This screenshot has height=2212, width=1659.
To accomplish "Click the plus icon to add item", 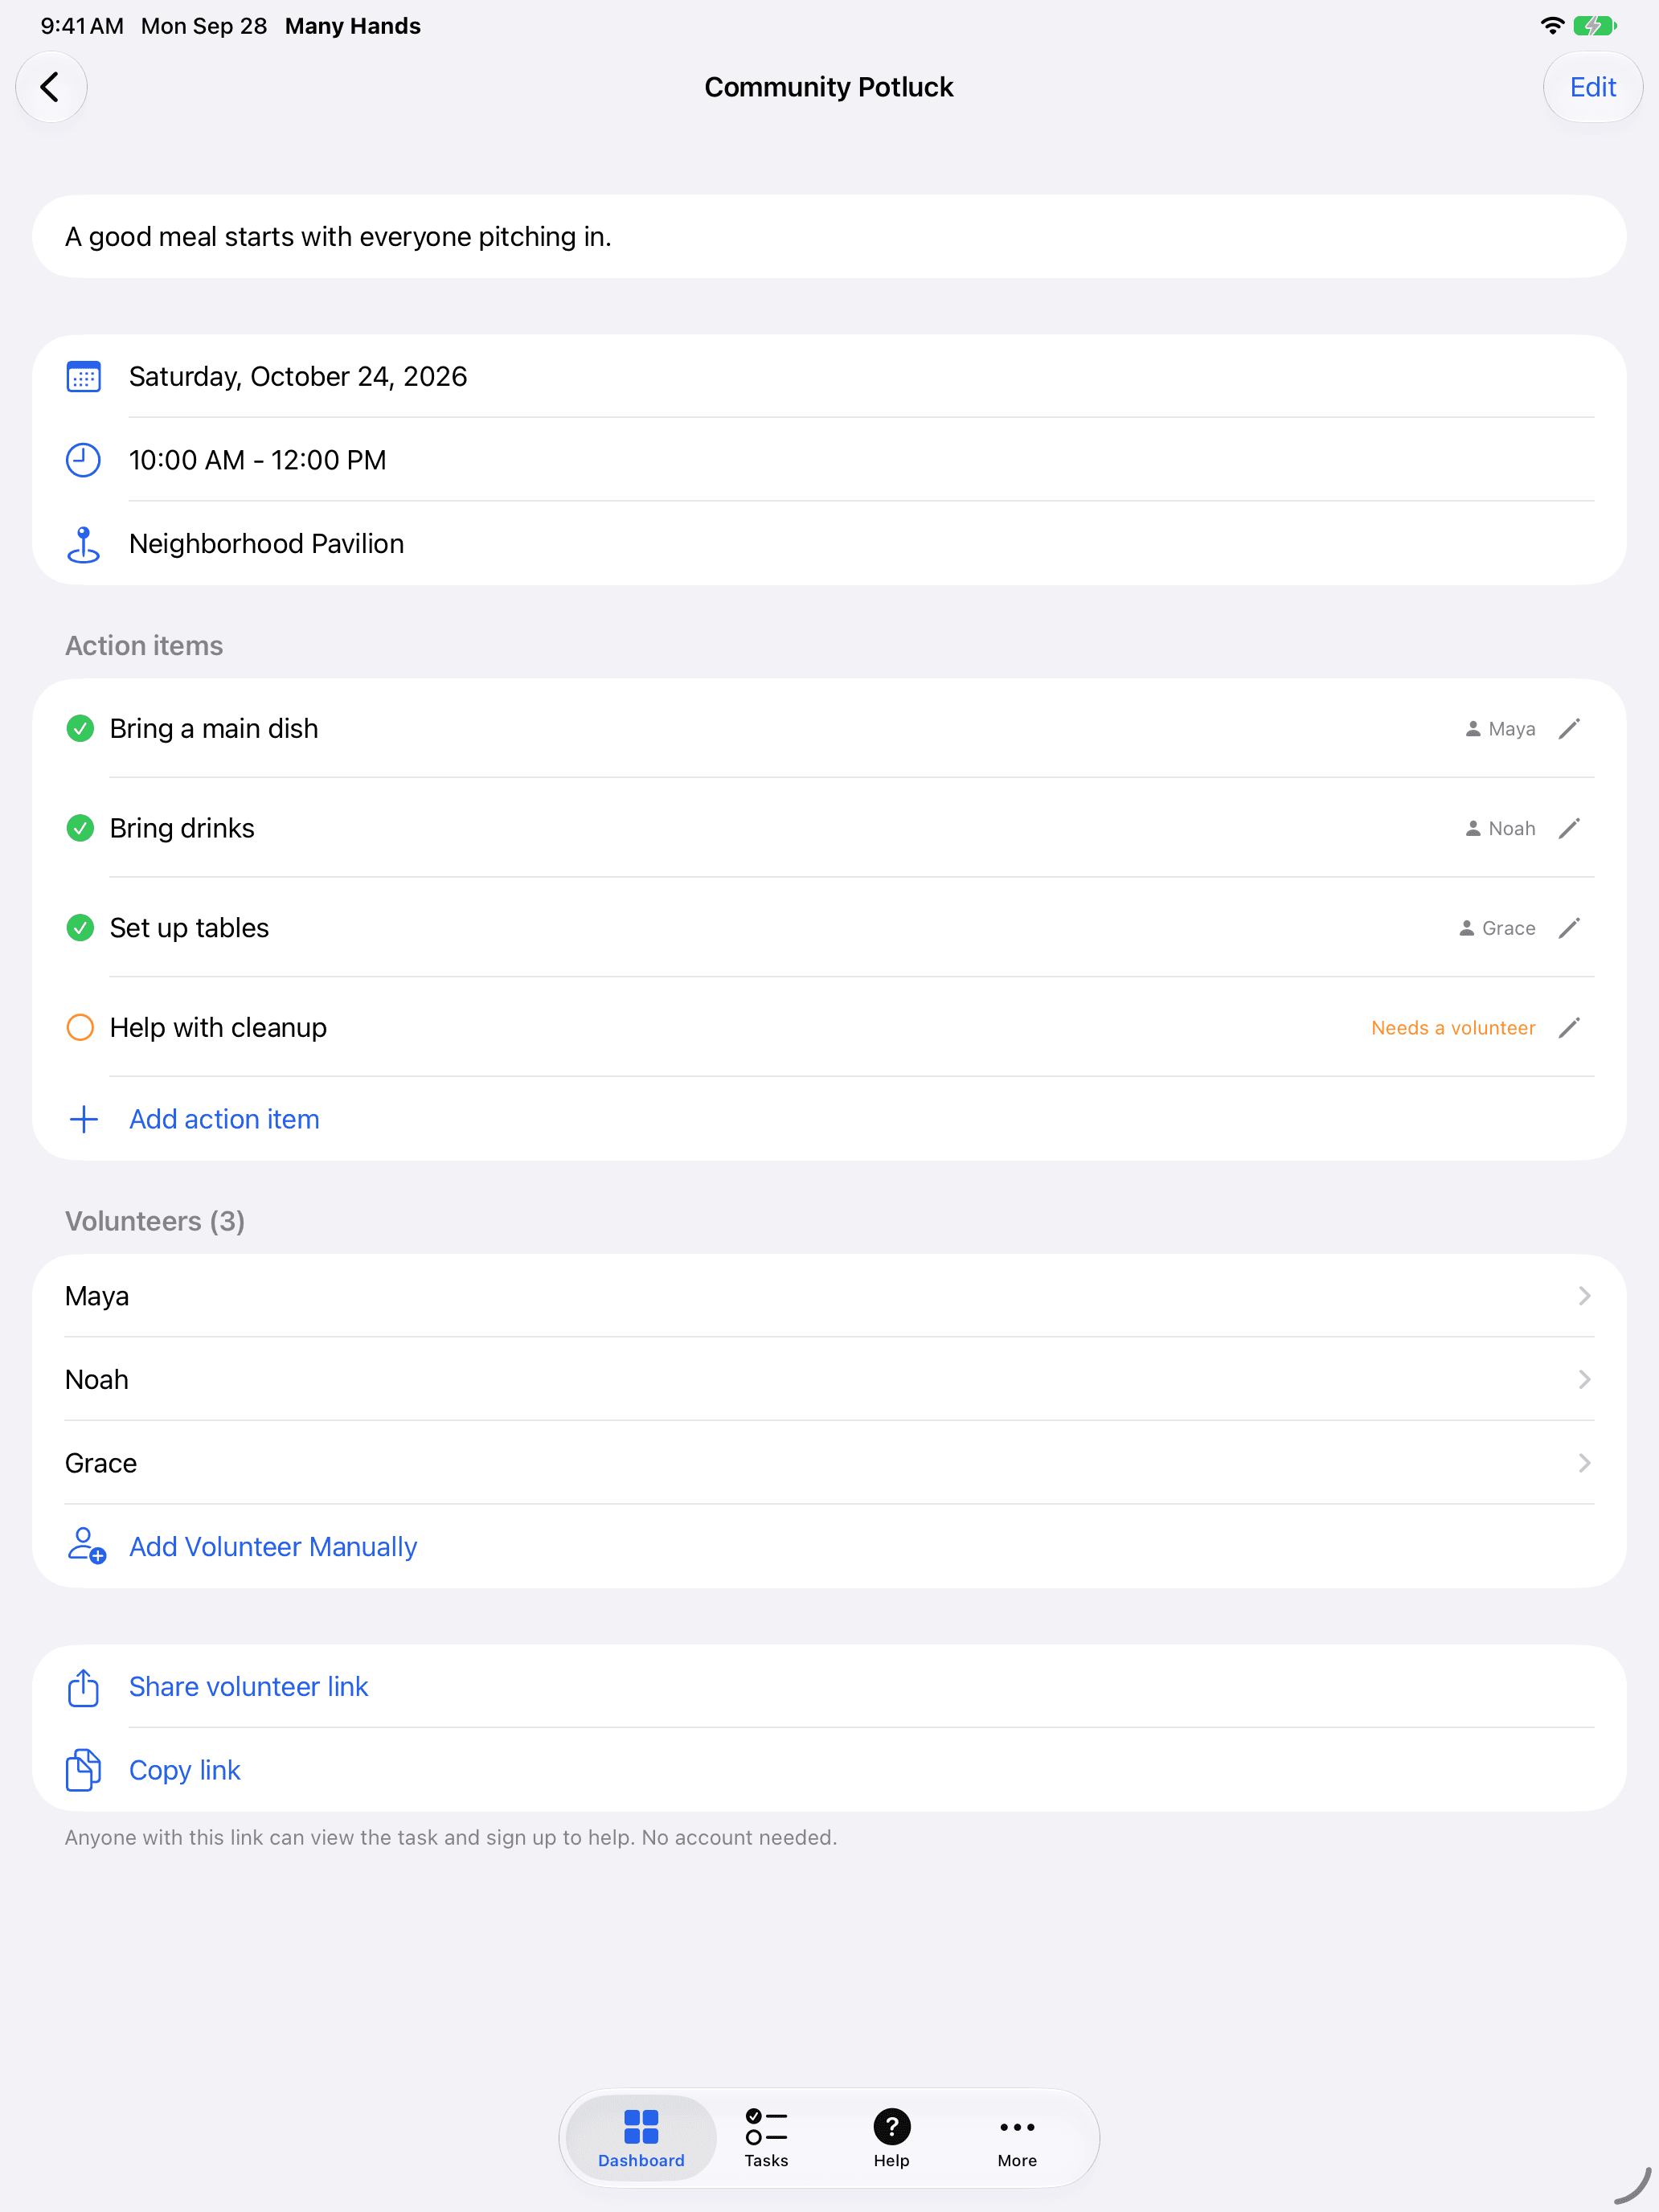I will (84, 1119).
